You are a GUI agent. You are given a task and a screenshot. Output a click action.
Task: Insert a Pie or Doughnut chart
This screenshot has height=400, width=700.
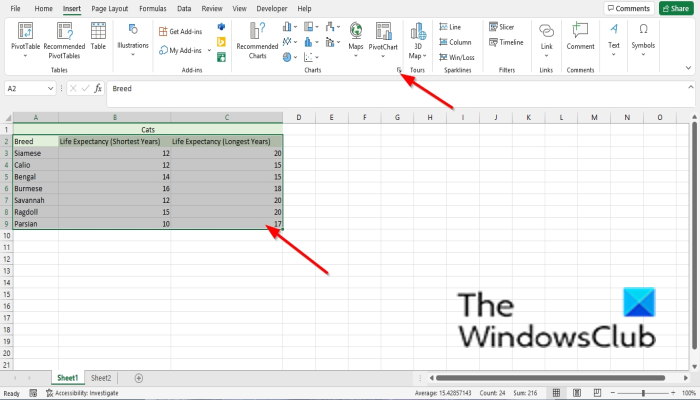point(290,57)
